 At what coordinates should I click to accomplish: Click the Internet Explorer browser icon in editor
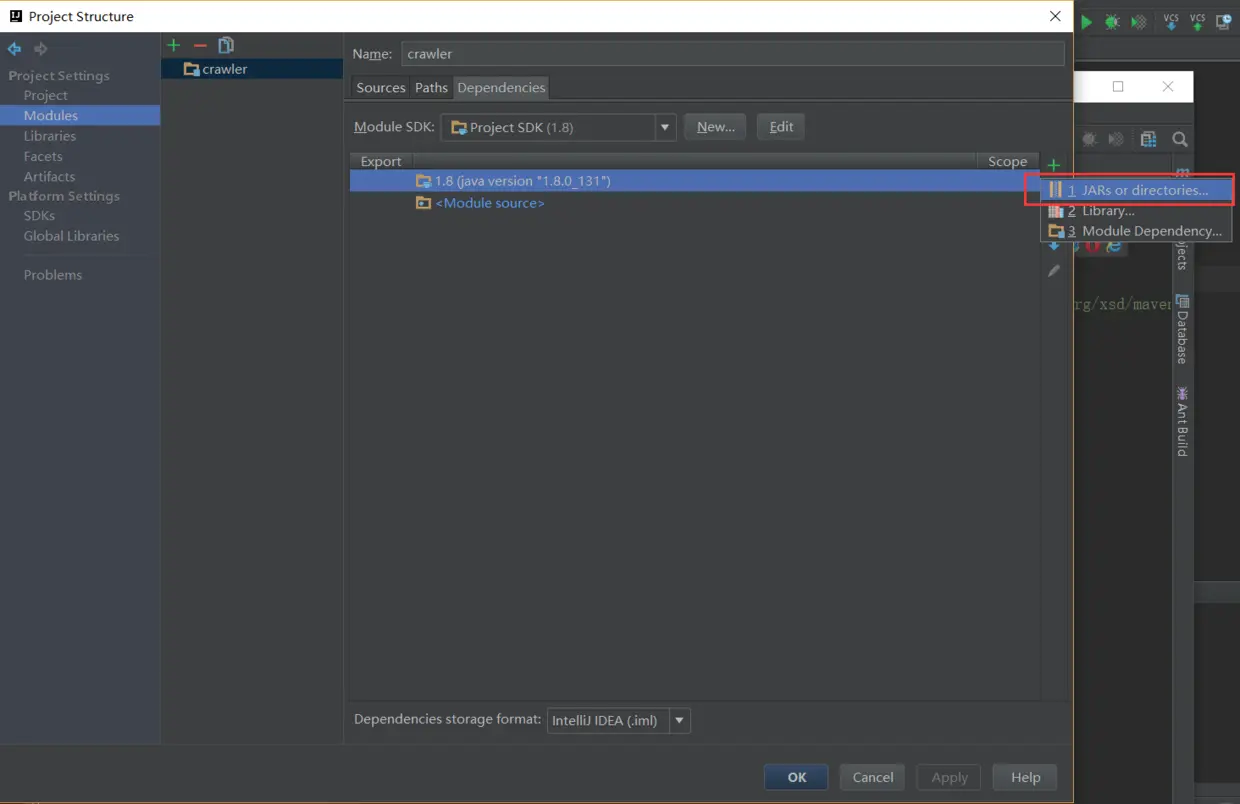click(1113, 246)
